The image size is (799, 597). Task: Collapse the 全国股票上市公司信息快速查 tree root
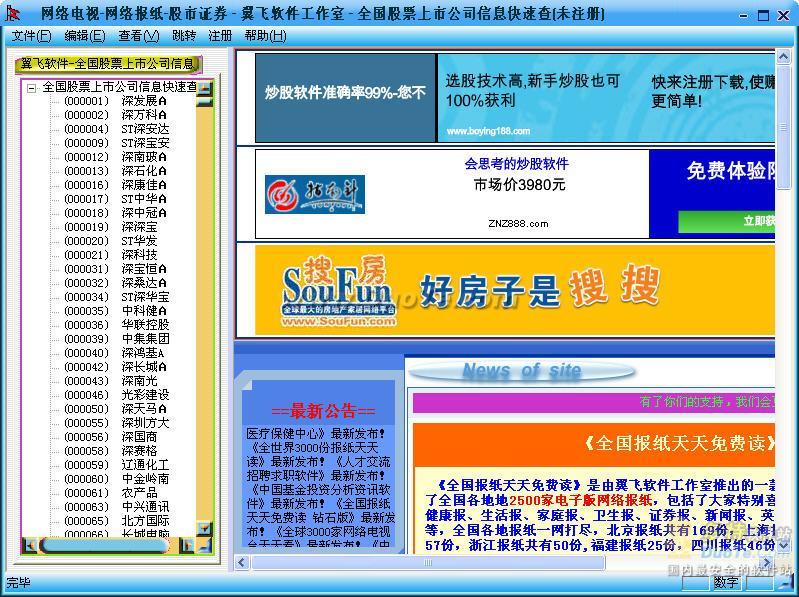32,89
